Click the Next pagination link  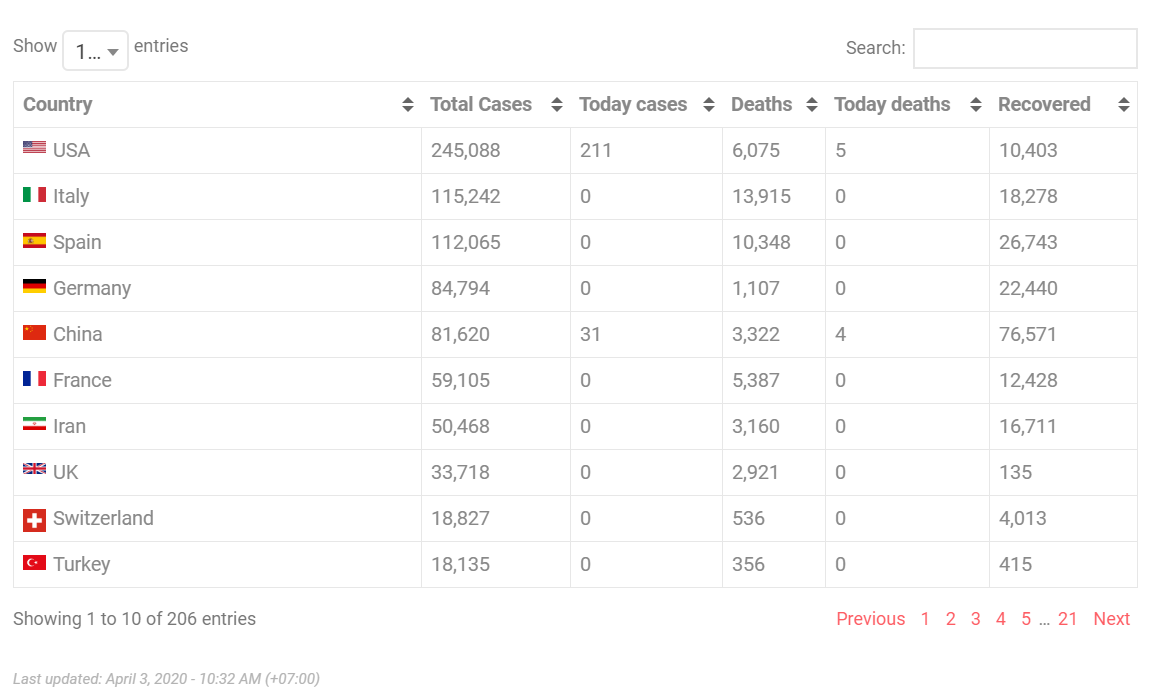click(x=1111, y=619)
